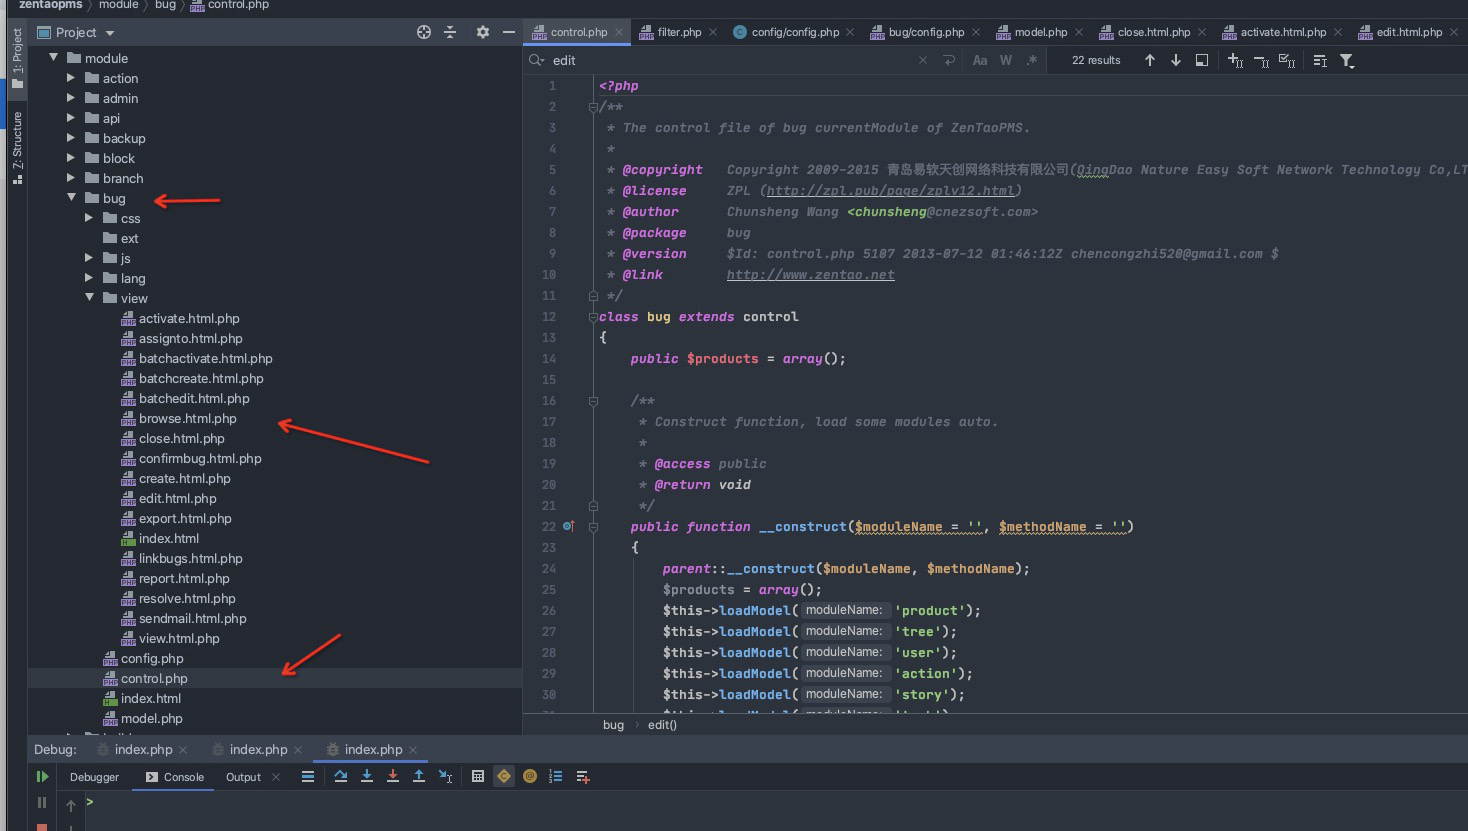This screenshot has height=831, width=1468.
Task: Fold the __construct function at line 22
Action: (x=593, y=527)
